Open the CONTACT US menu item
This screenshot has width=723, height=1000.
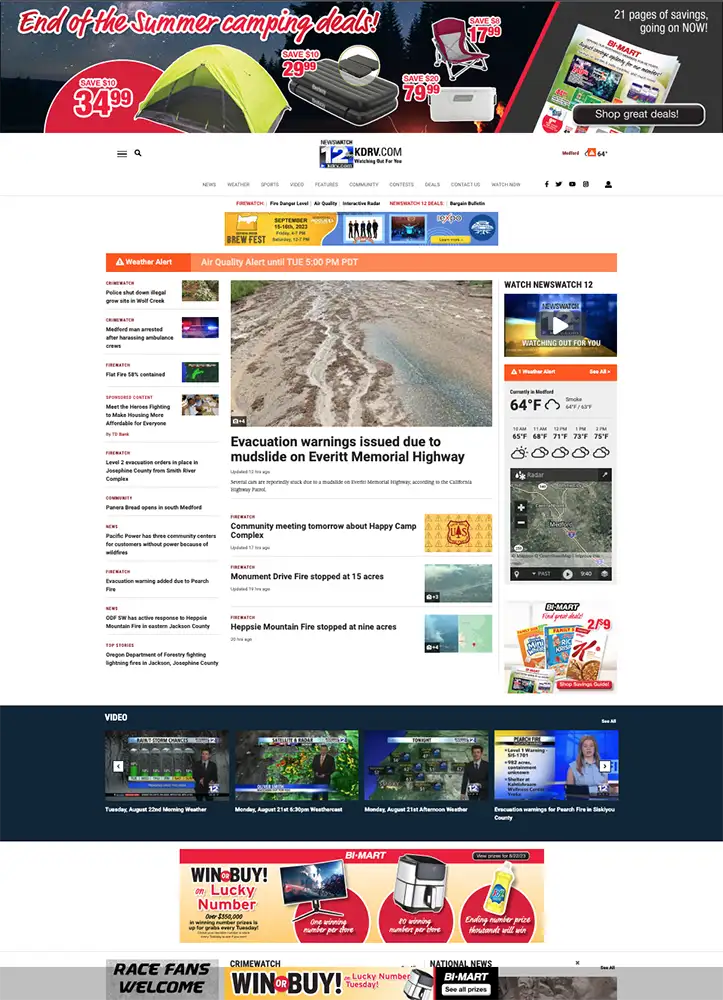[465, 184]
